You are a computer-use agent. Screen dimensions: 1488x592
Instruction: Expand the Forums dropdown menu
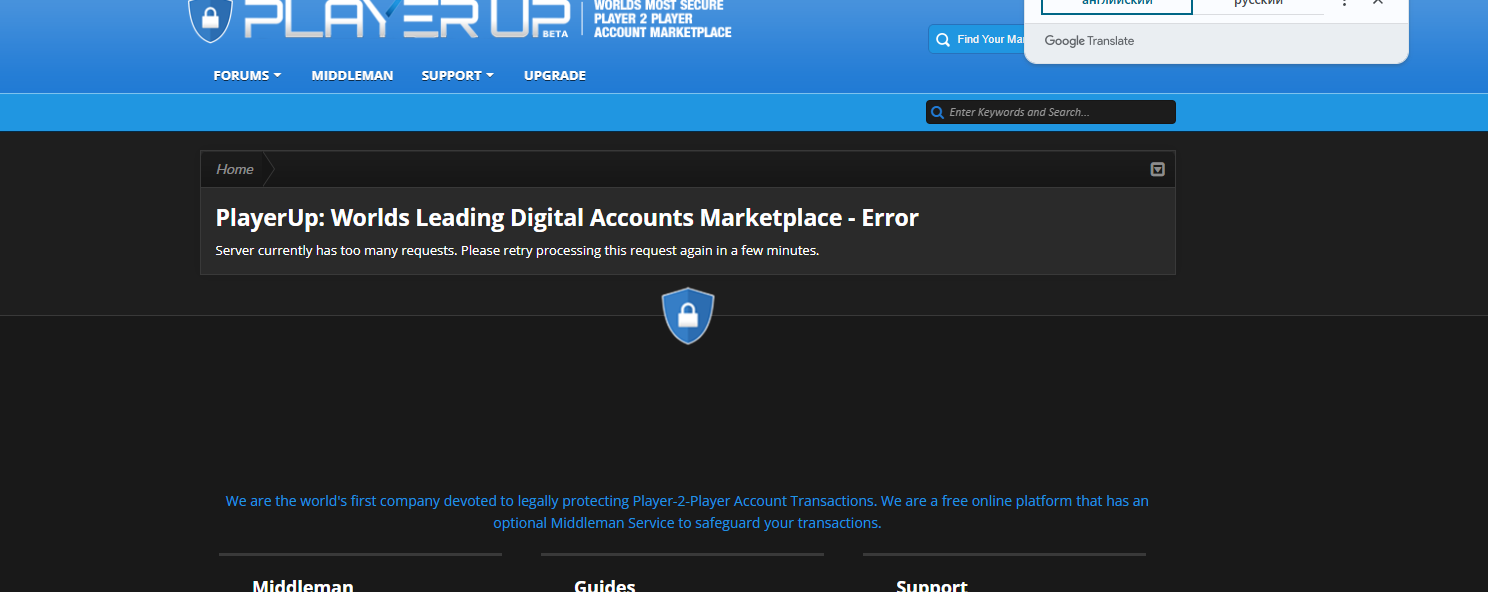(x=247, y=75)
